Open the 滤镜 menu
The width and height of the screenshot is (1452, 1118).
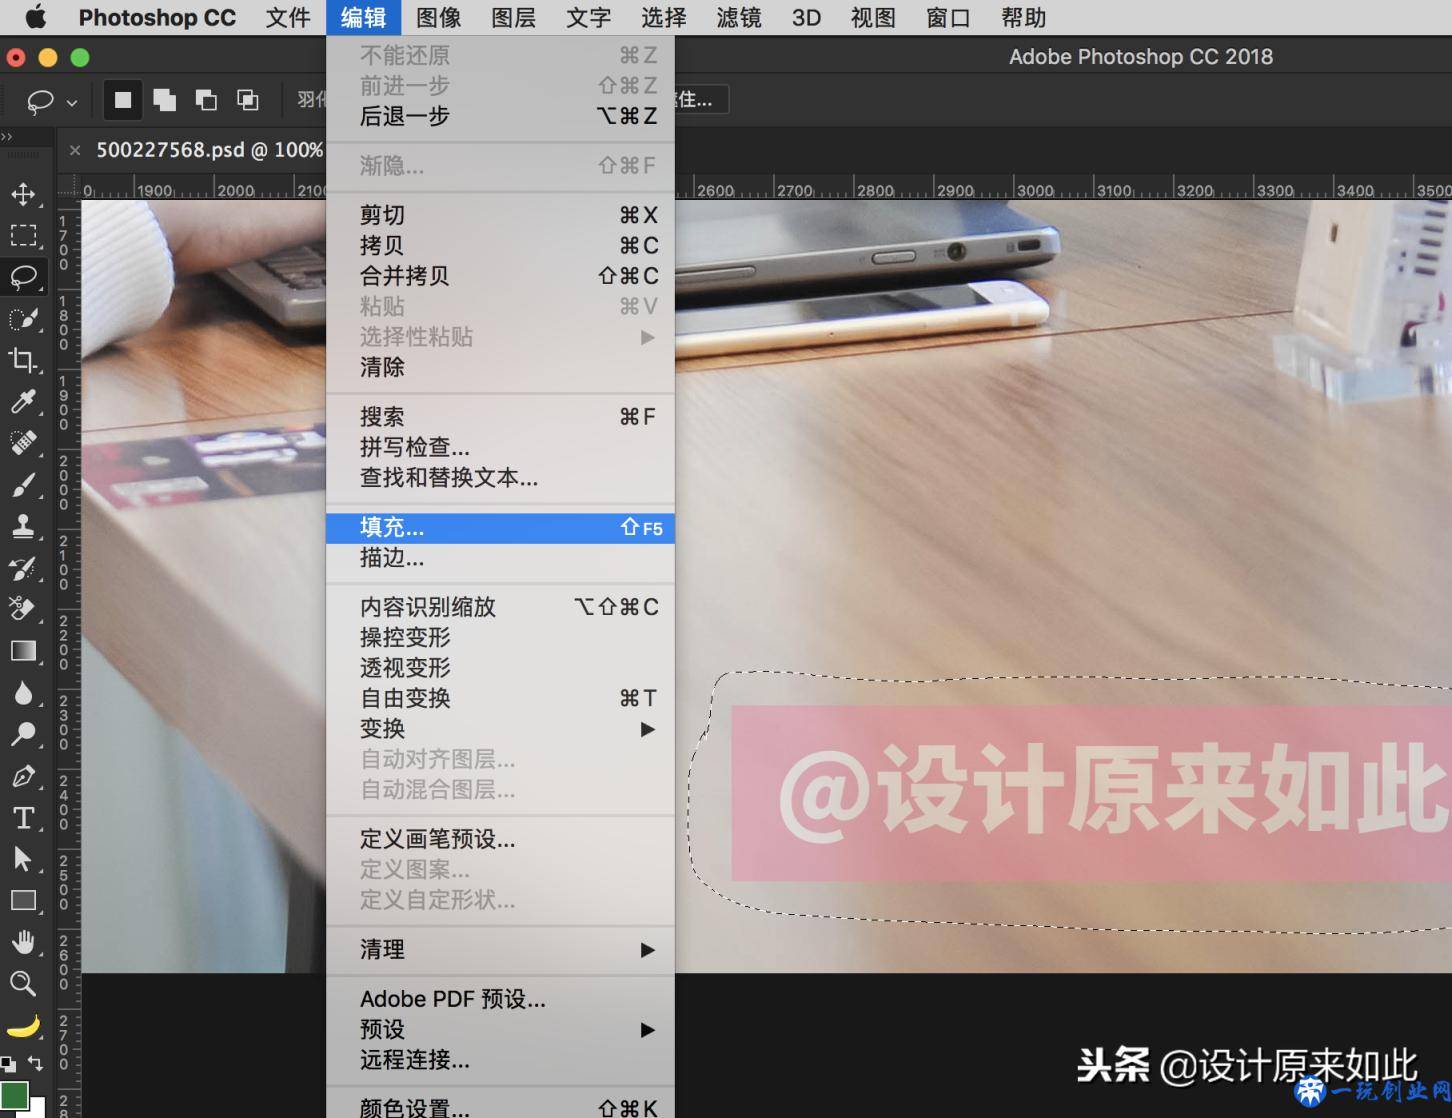pos(739,17)
